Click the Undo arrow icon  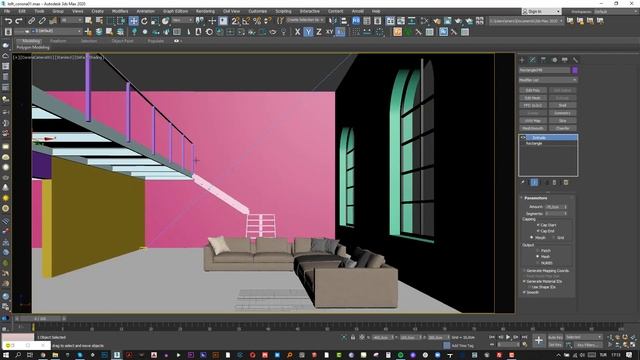[8, 21]
